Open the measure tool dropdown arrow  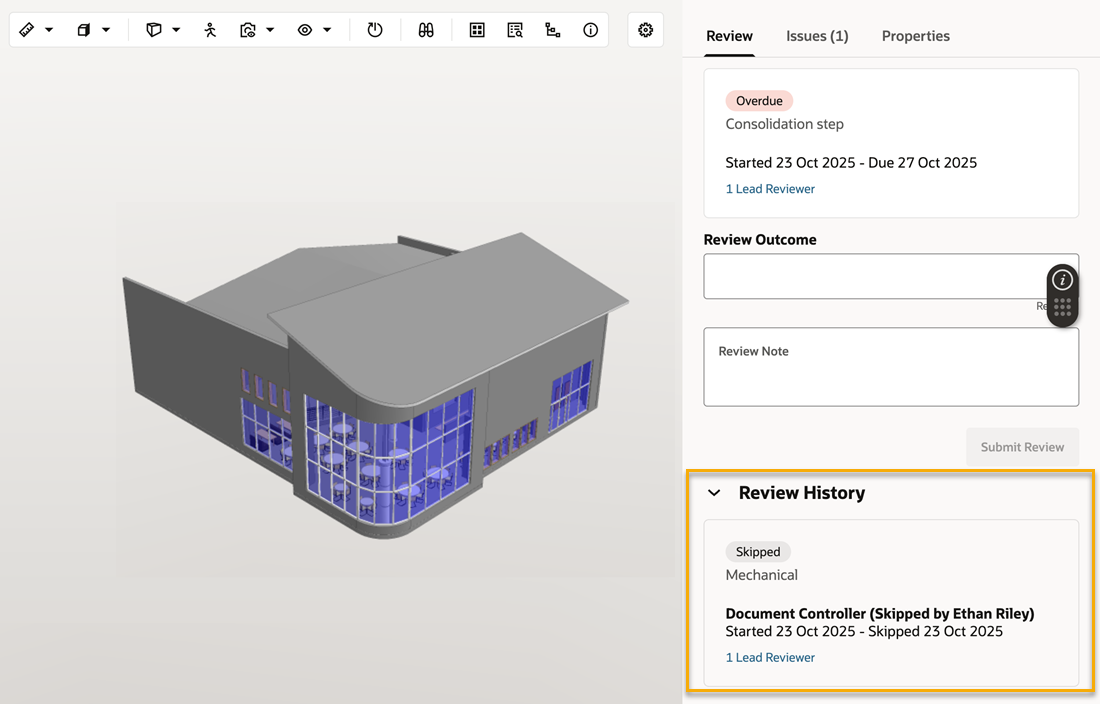point(49,30)
